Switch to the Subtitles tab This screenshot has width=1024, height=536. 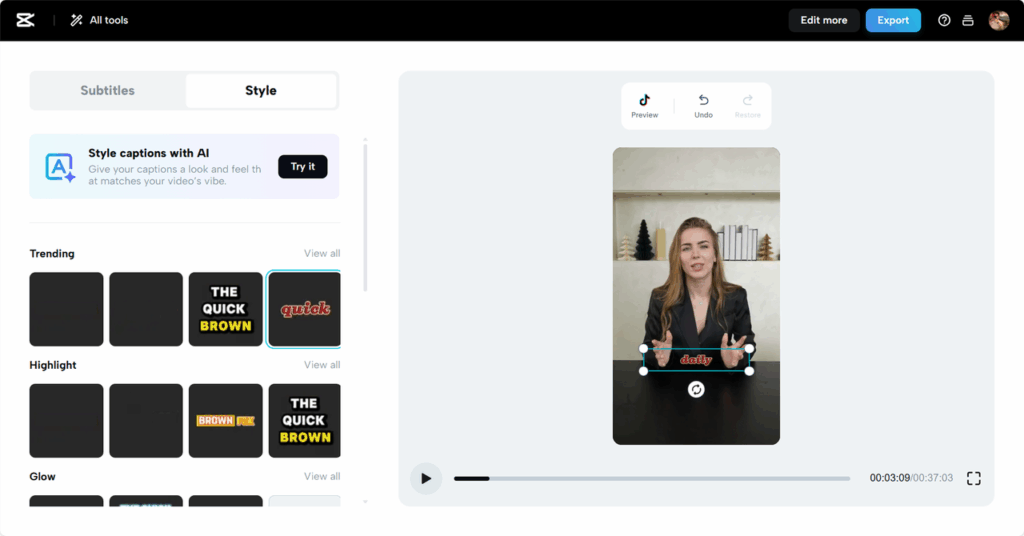pyautogui.click(x=108, y=90)
